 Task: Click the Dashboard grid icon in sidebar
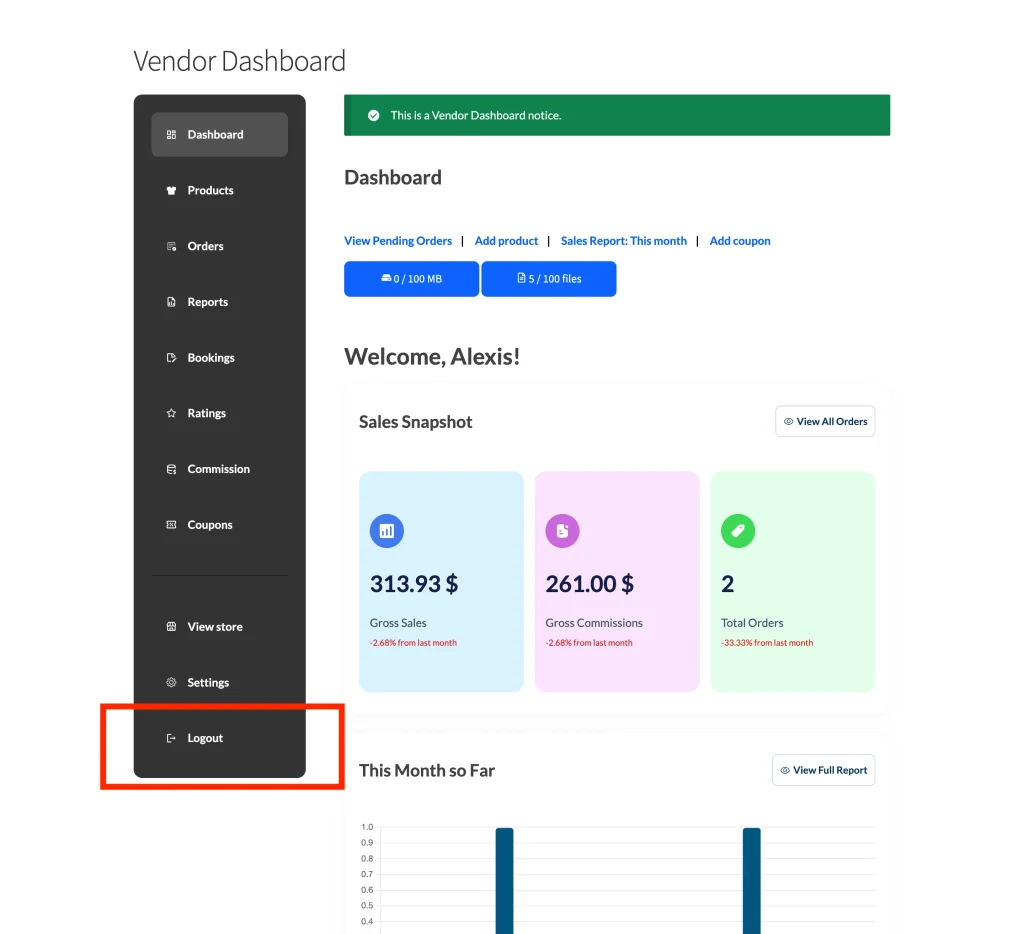point(171,135)
